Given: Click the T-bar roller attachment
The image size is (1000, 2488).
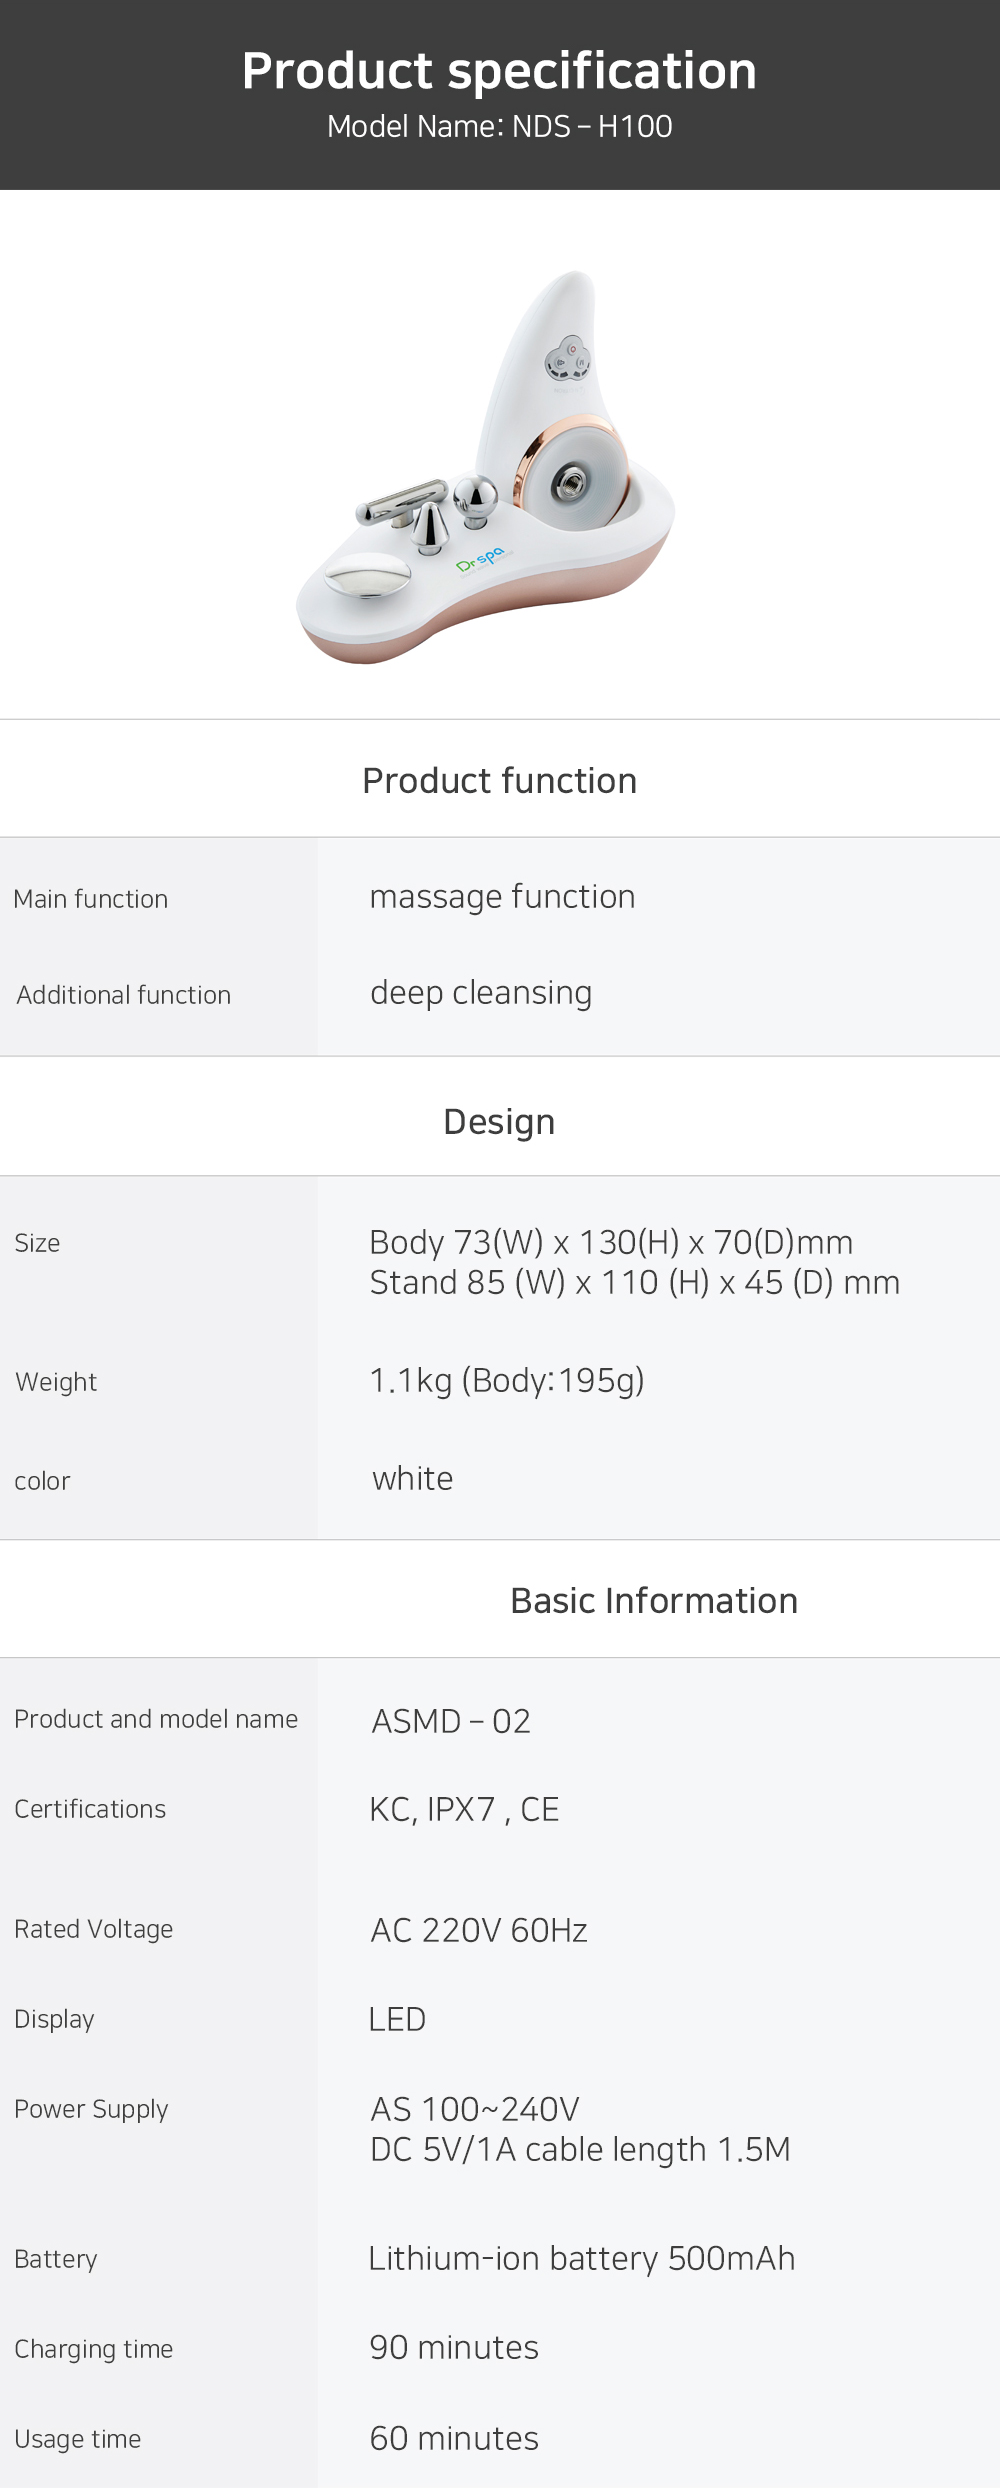Looking at the screenshot, I should (x=400, y=503).
